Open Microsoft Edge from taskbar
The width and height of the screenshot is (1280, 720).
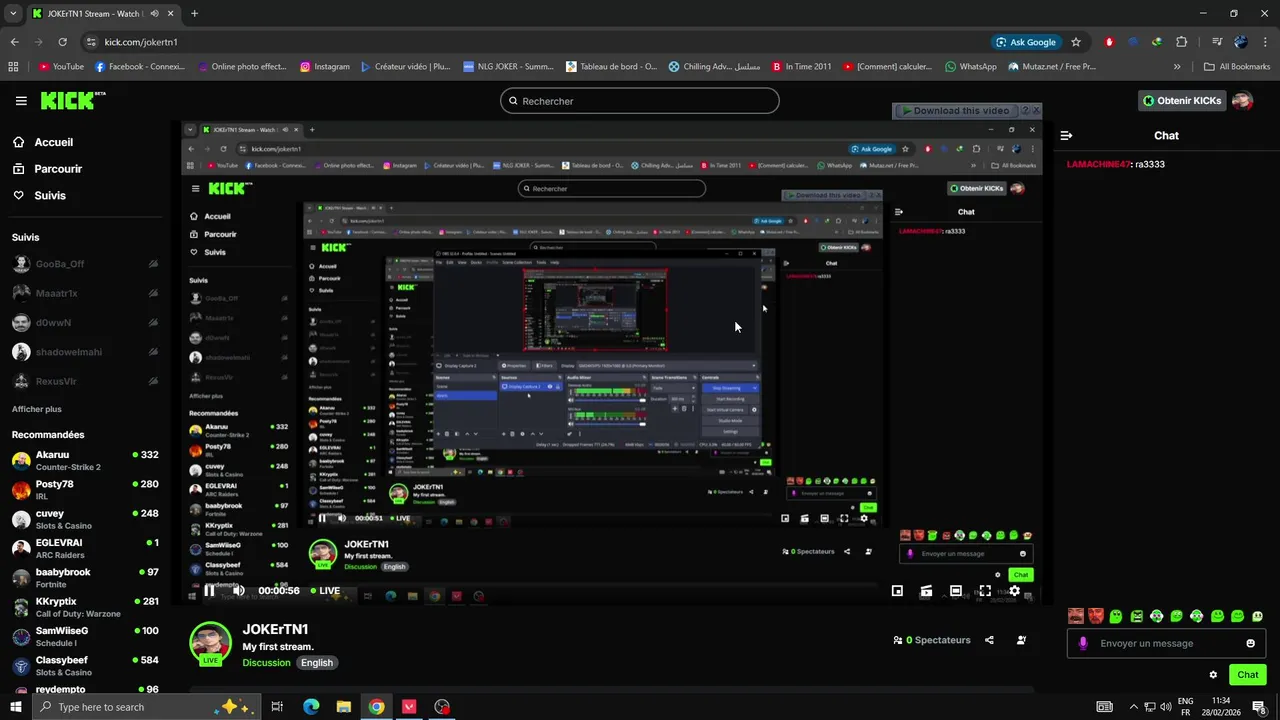click(311, 707)
